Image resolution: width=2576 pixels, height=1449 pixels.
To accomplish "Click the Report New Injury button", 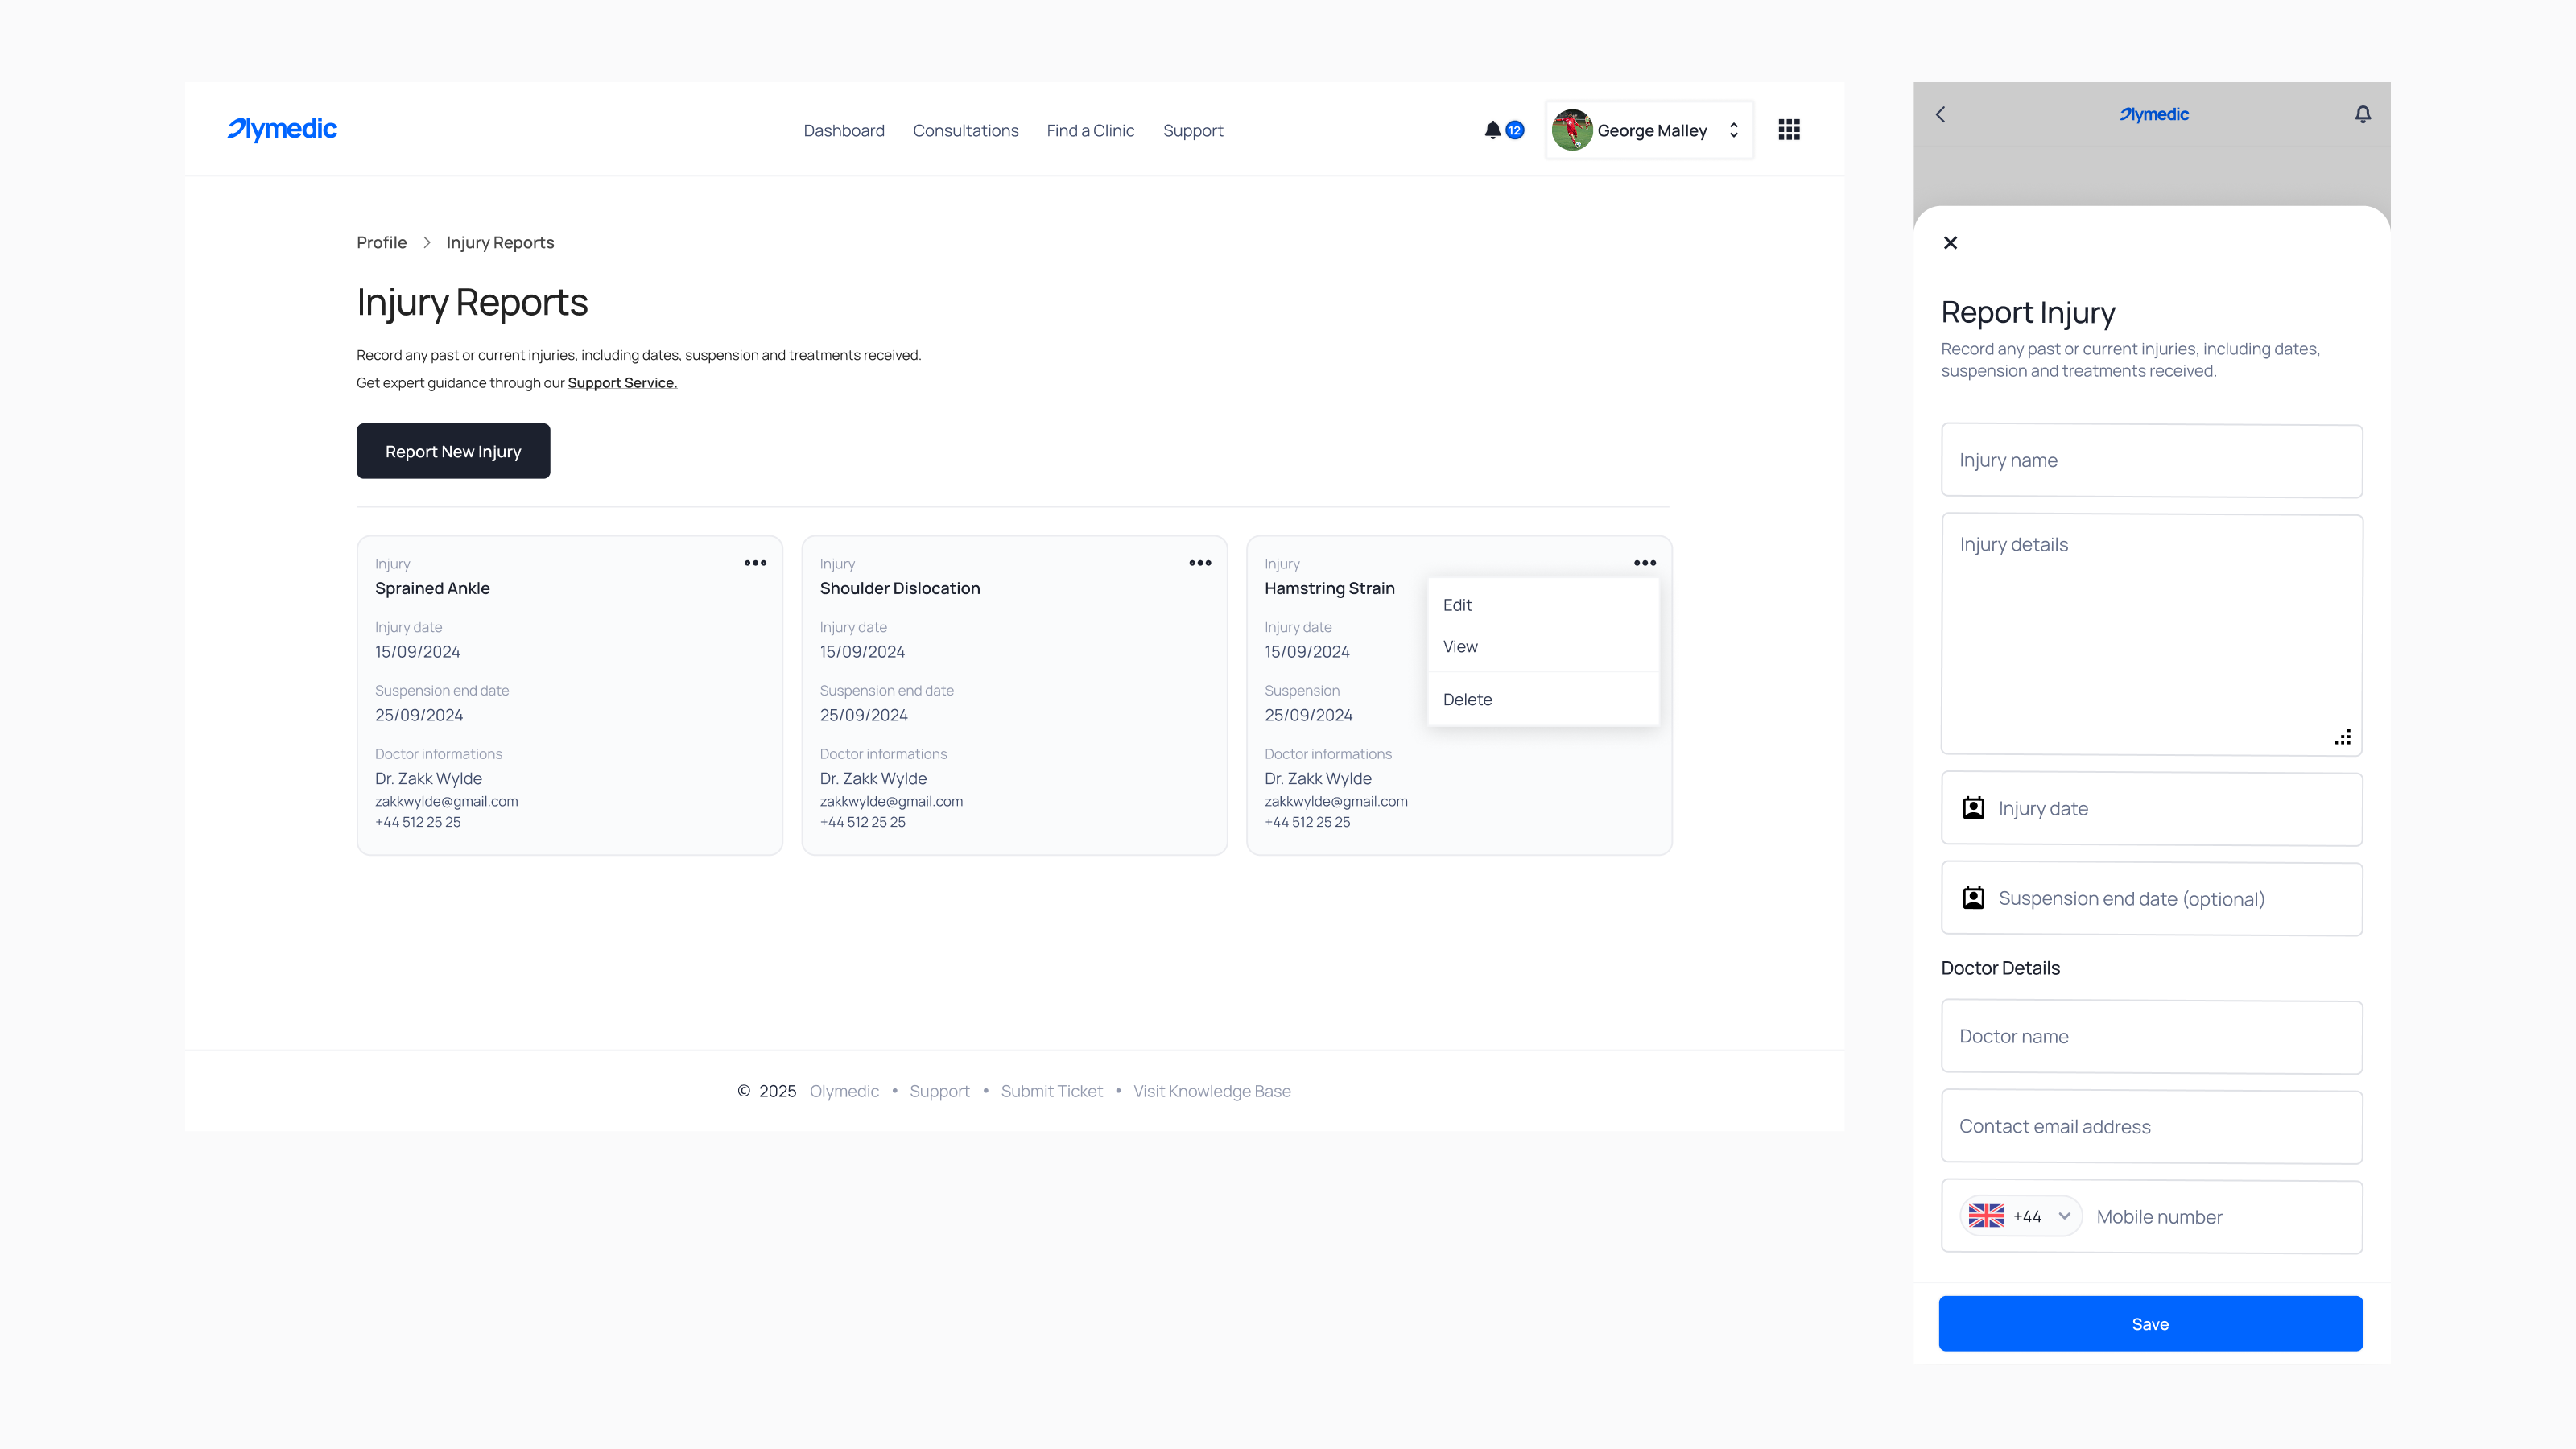I will [x=453, y=451].
